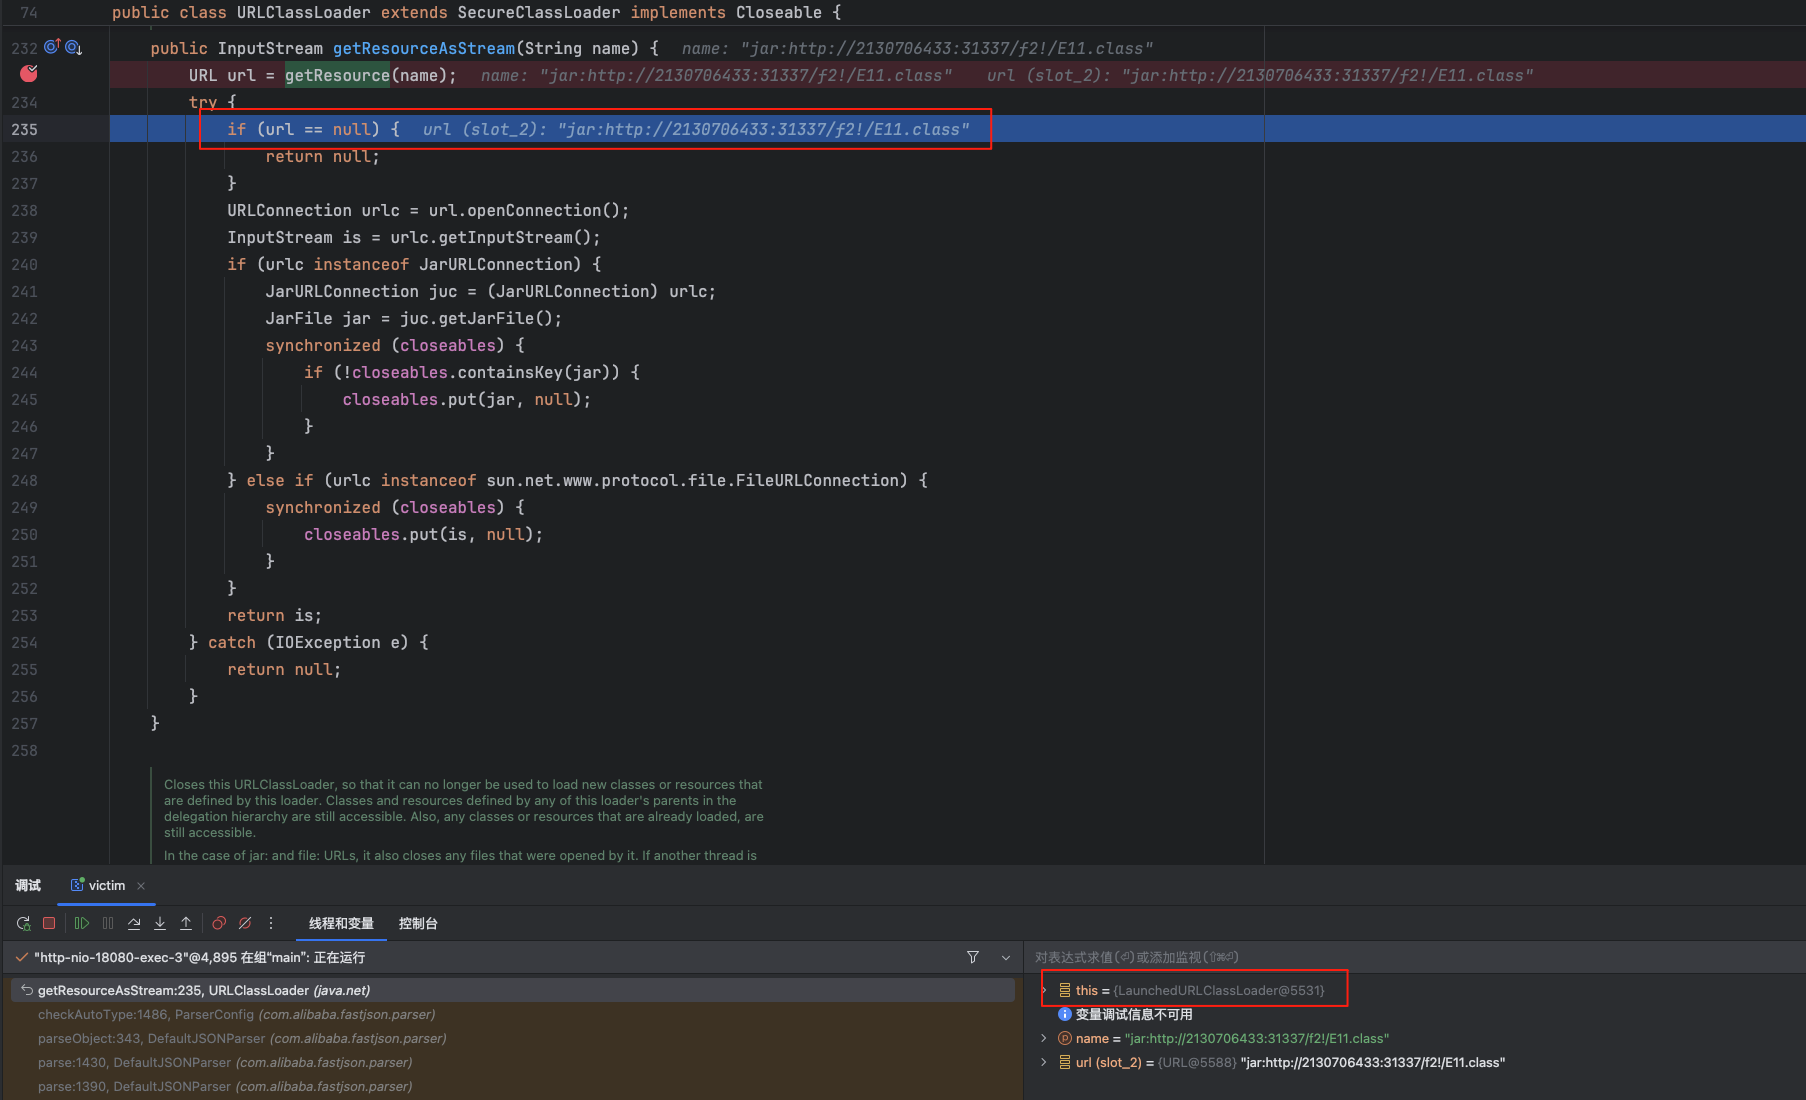Image resolution: width=1806 pixels, height=1100 pixels.
Task: Open the thread selector dropdown arrow
Action: [1006, 957]
